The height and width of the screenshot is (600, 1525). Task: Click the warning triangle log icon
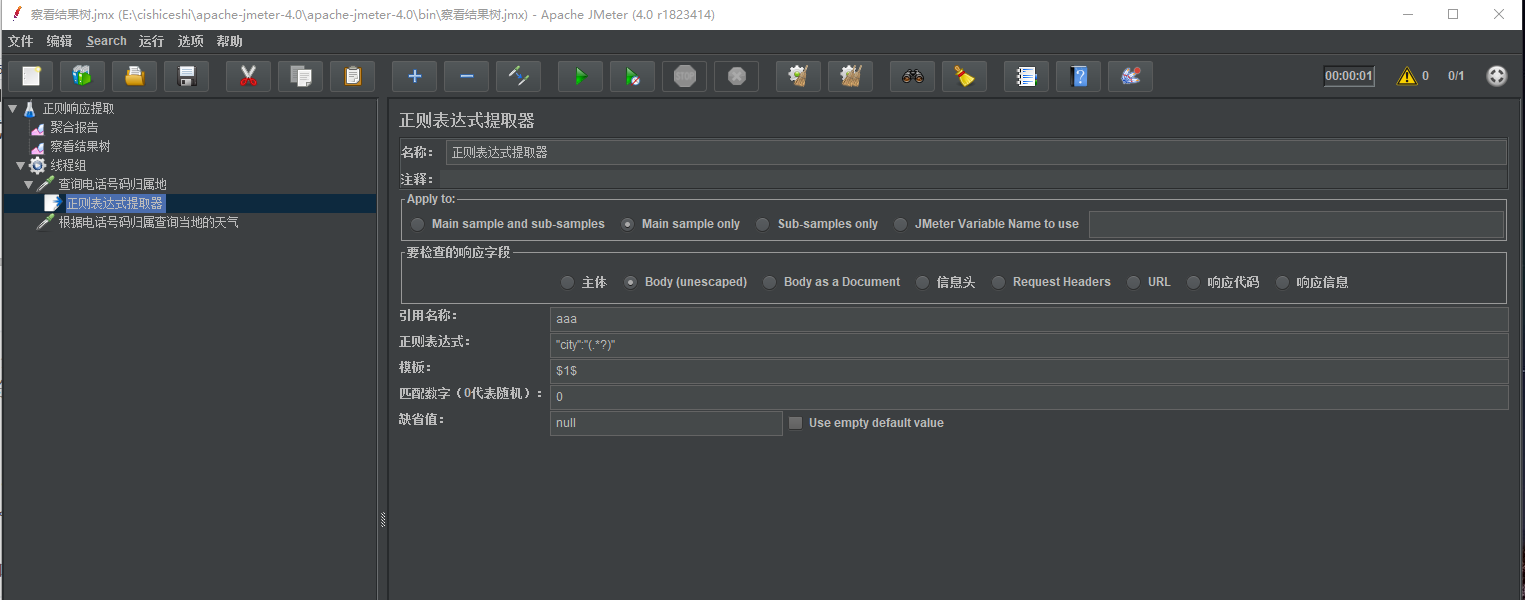1407,76
